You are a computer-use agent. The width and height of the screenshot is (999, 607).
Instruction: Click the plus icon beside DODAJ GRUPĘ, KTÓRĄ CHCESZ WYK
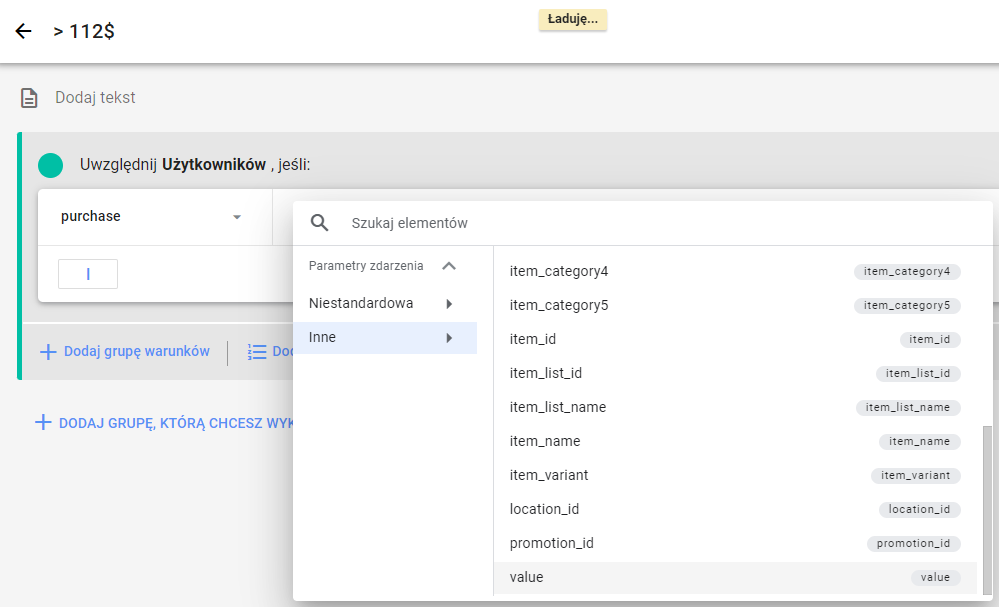43,422
